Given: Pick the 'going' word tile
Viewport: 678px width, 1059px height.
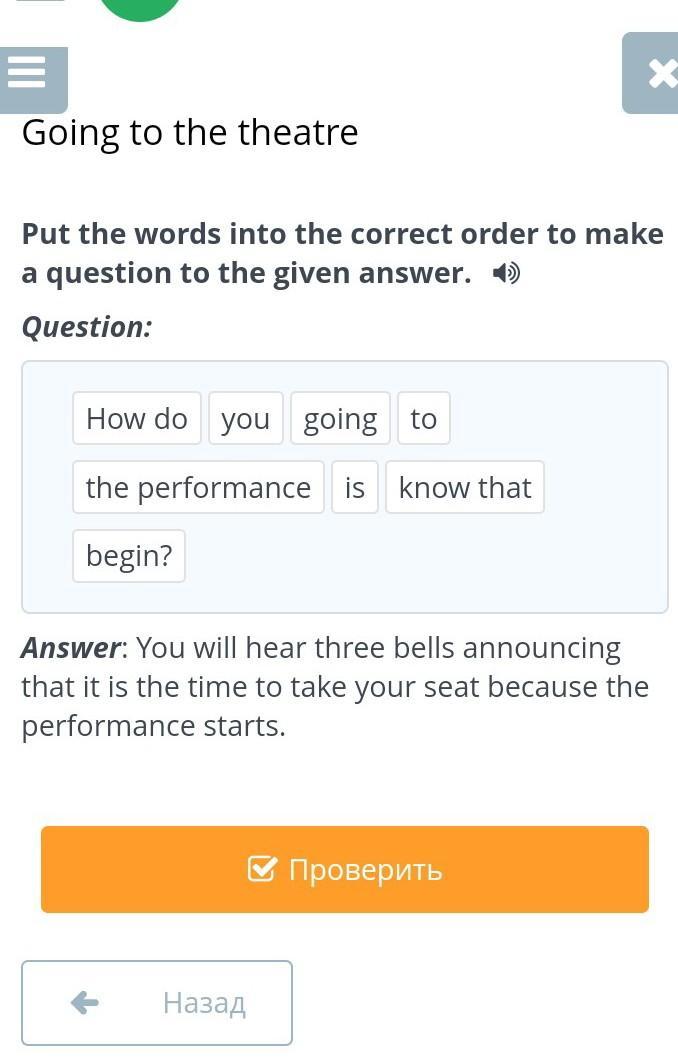Looking at the screenshot, I should (340, 418).
